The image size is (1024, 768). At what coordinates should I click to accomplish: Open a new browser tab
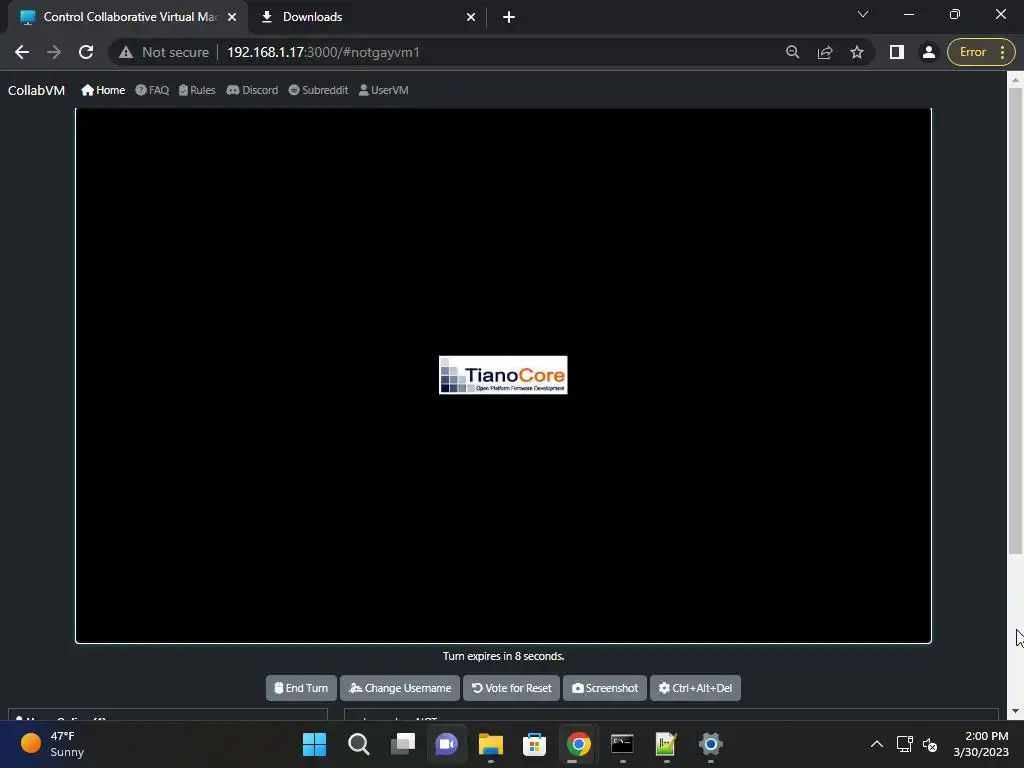click(509, 17)
